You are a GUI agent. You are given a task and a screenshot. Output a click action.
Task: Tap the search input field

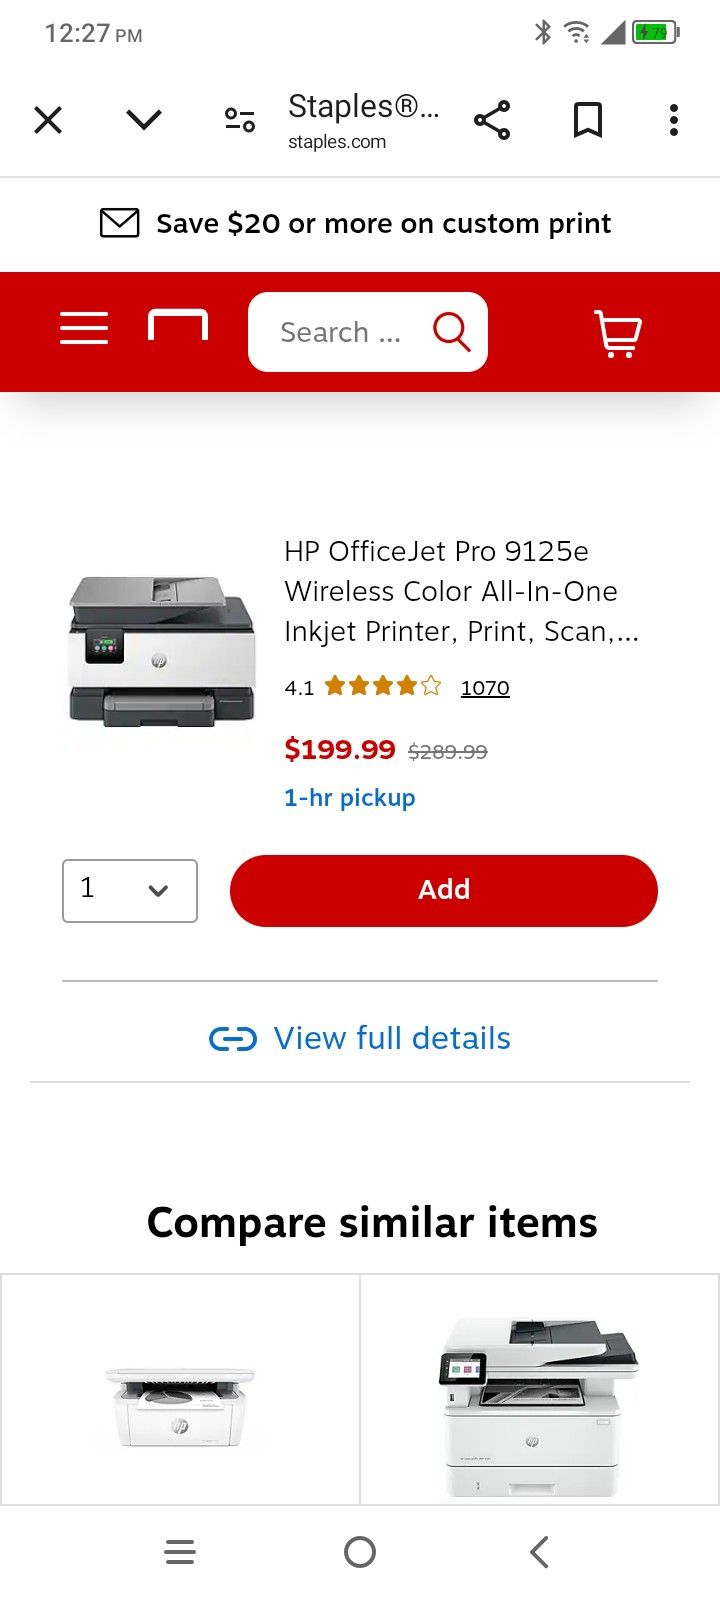(x=340, y=332)
